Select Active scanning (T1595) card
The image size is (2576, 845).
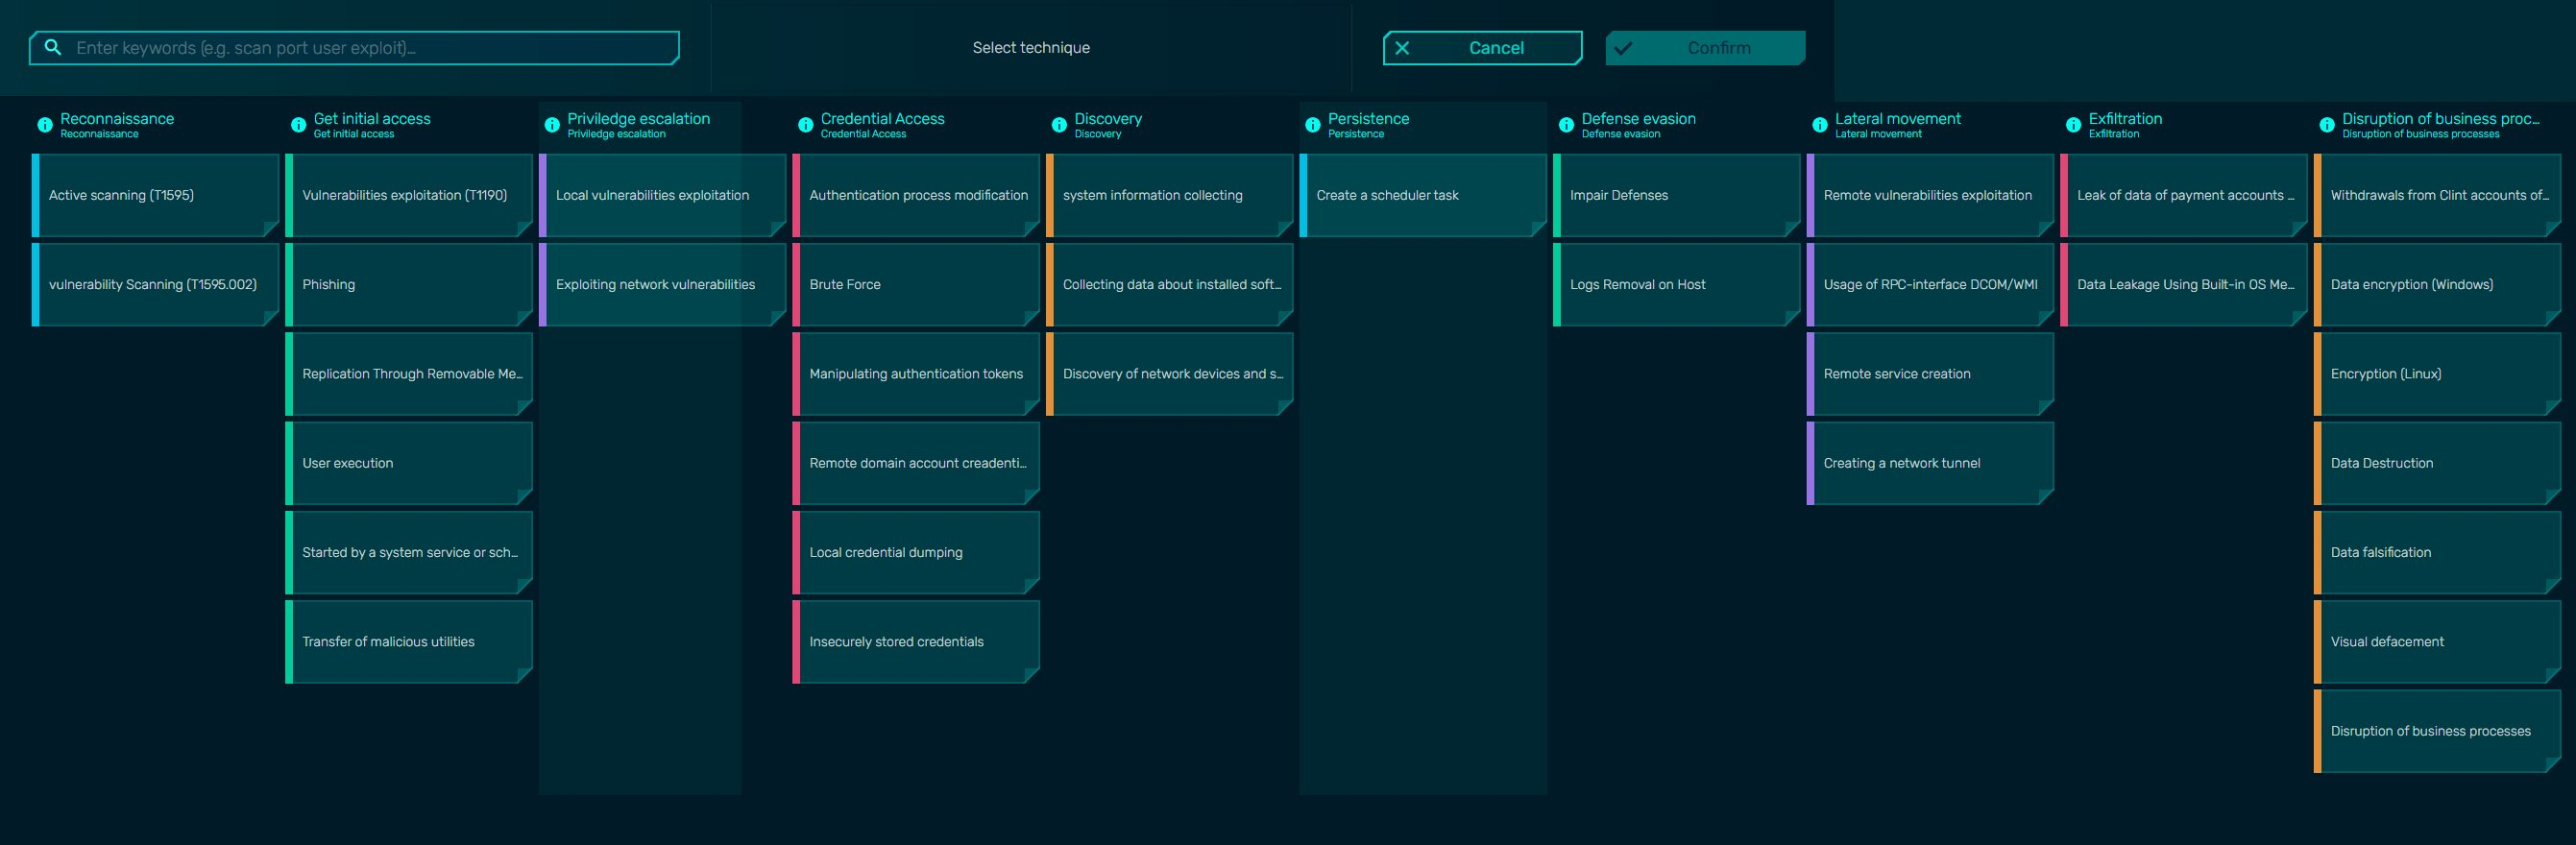tap(155, 196)
